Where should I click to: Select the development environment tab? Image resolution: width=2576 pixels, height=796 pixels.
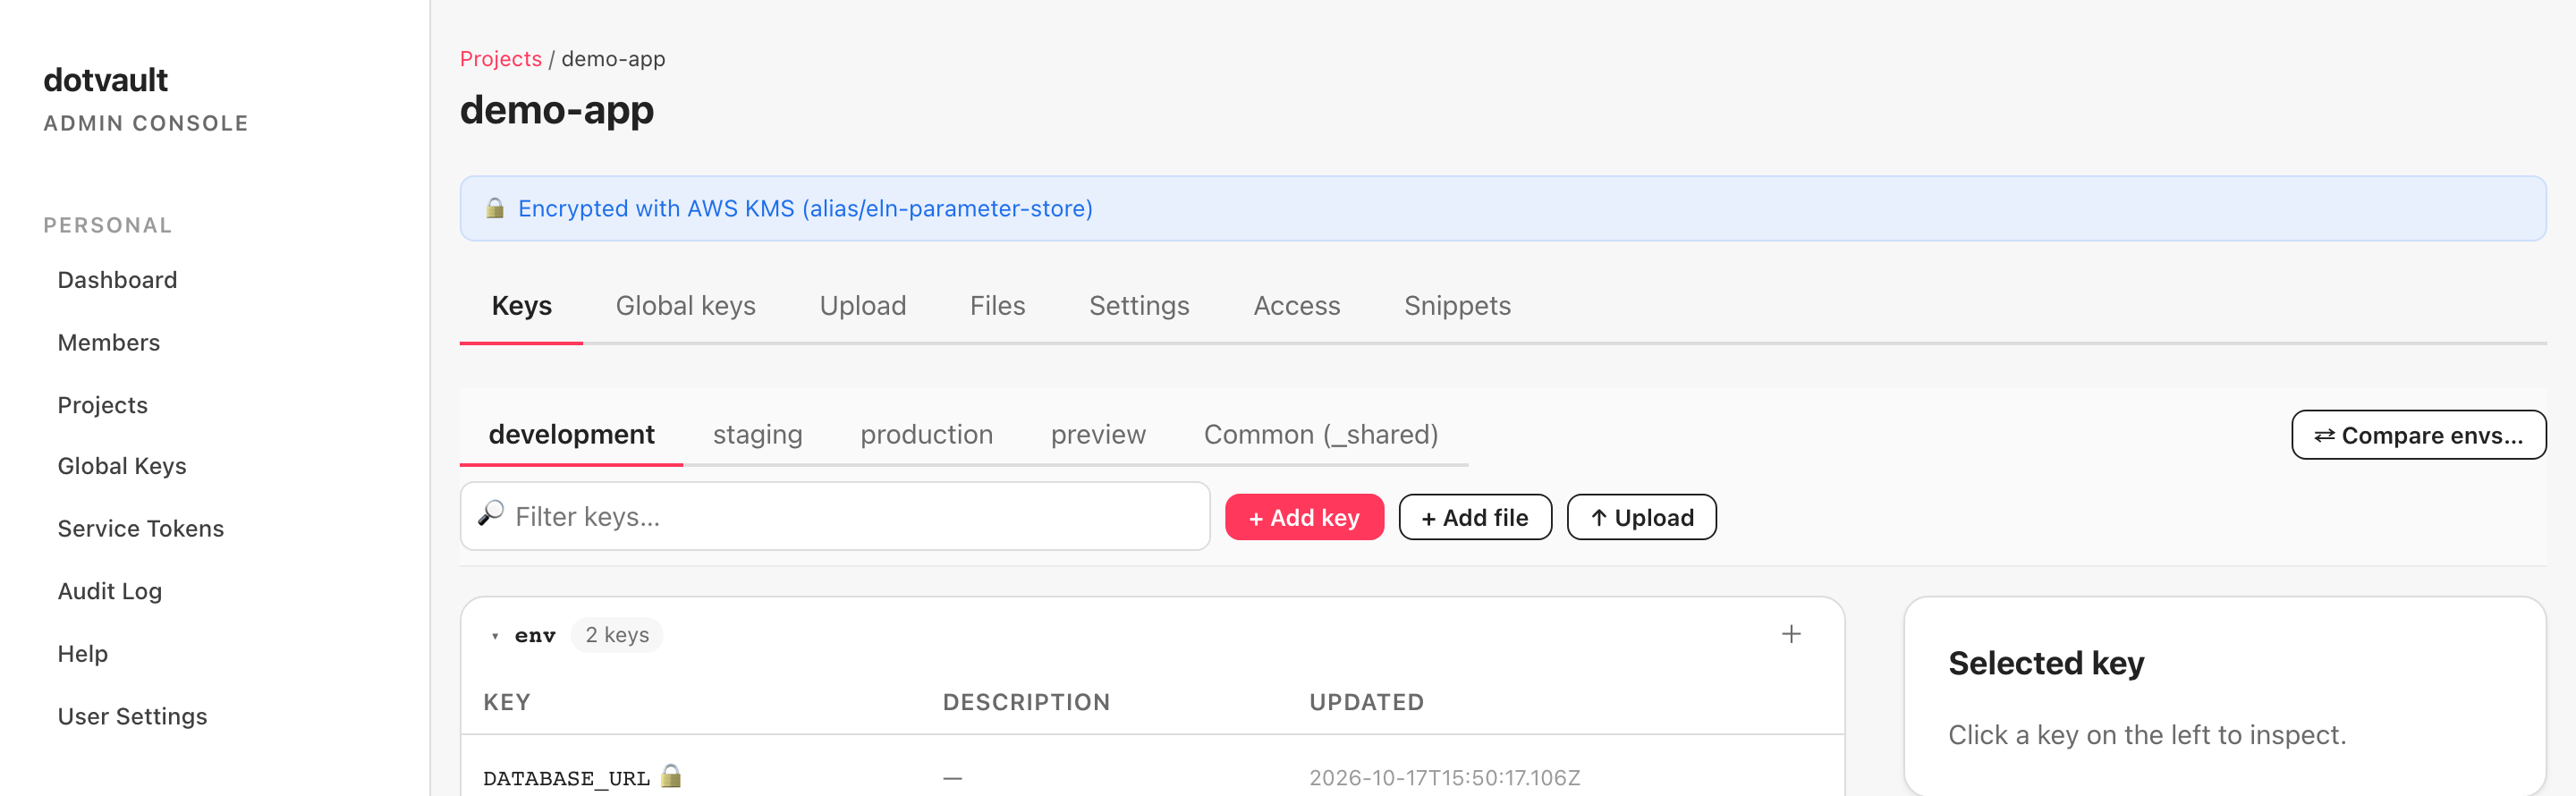(571, 435)
